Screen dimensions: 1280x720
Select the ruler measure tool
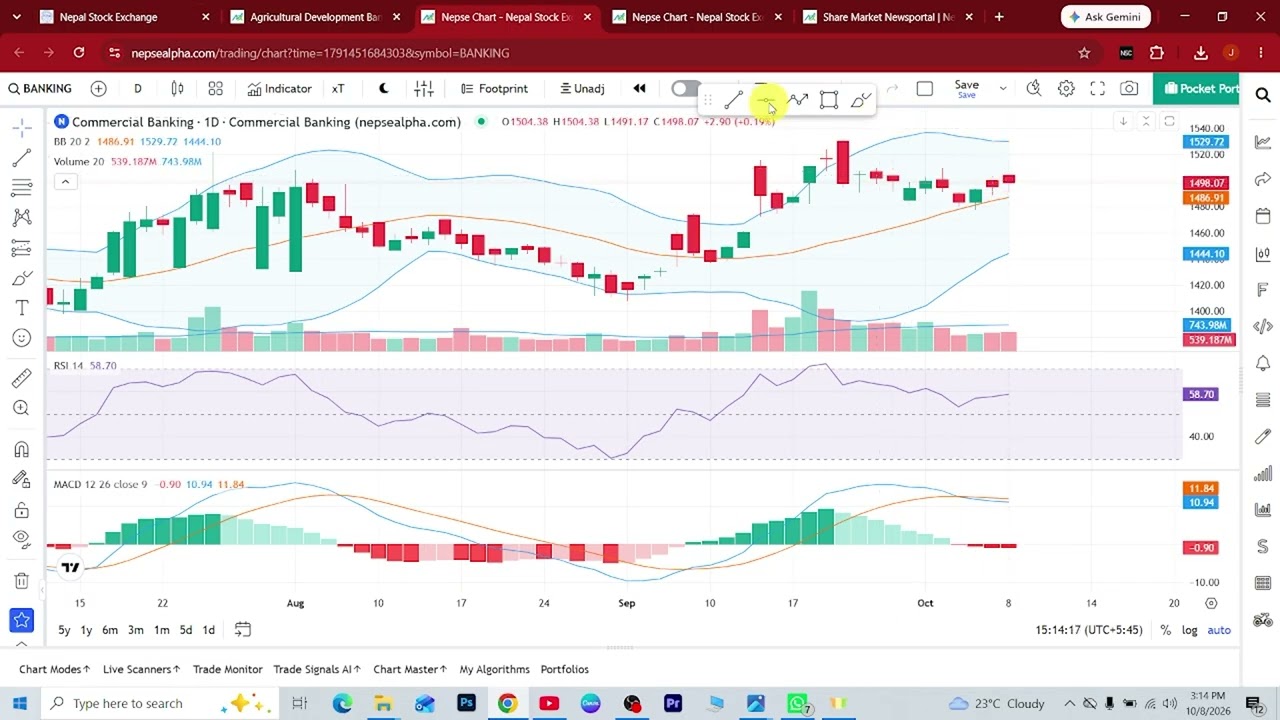click(x=21, y=379)
